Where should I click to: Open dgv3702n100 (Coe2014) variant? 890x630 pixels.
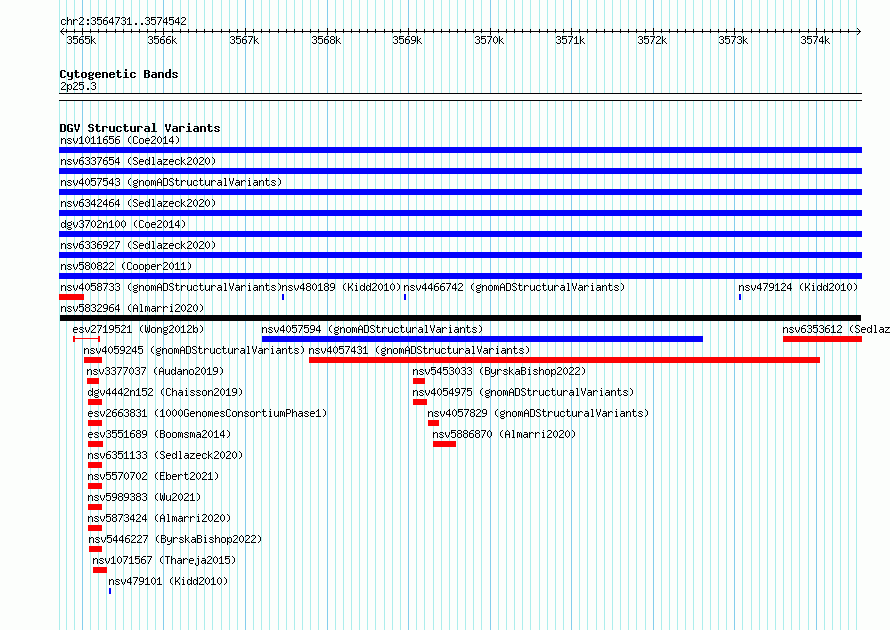(123, 224)
